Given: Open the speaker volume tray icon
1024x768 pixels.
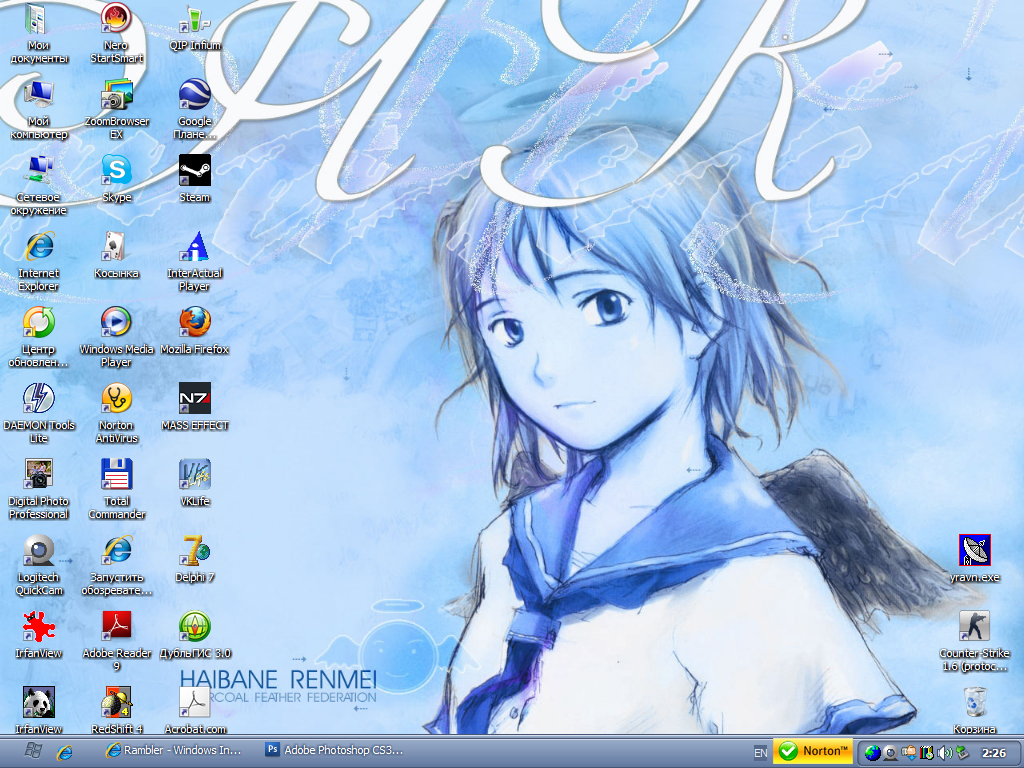Looking at the screenshot, I should [x=944, y=753].
